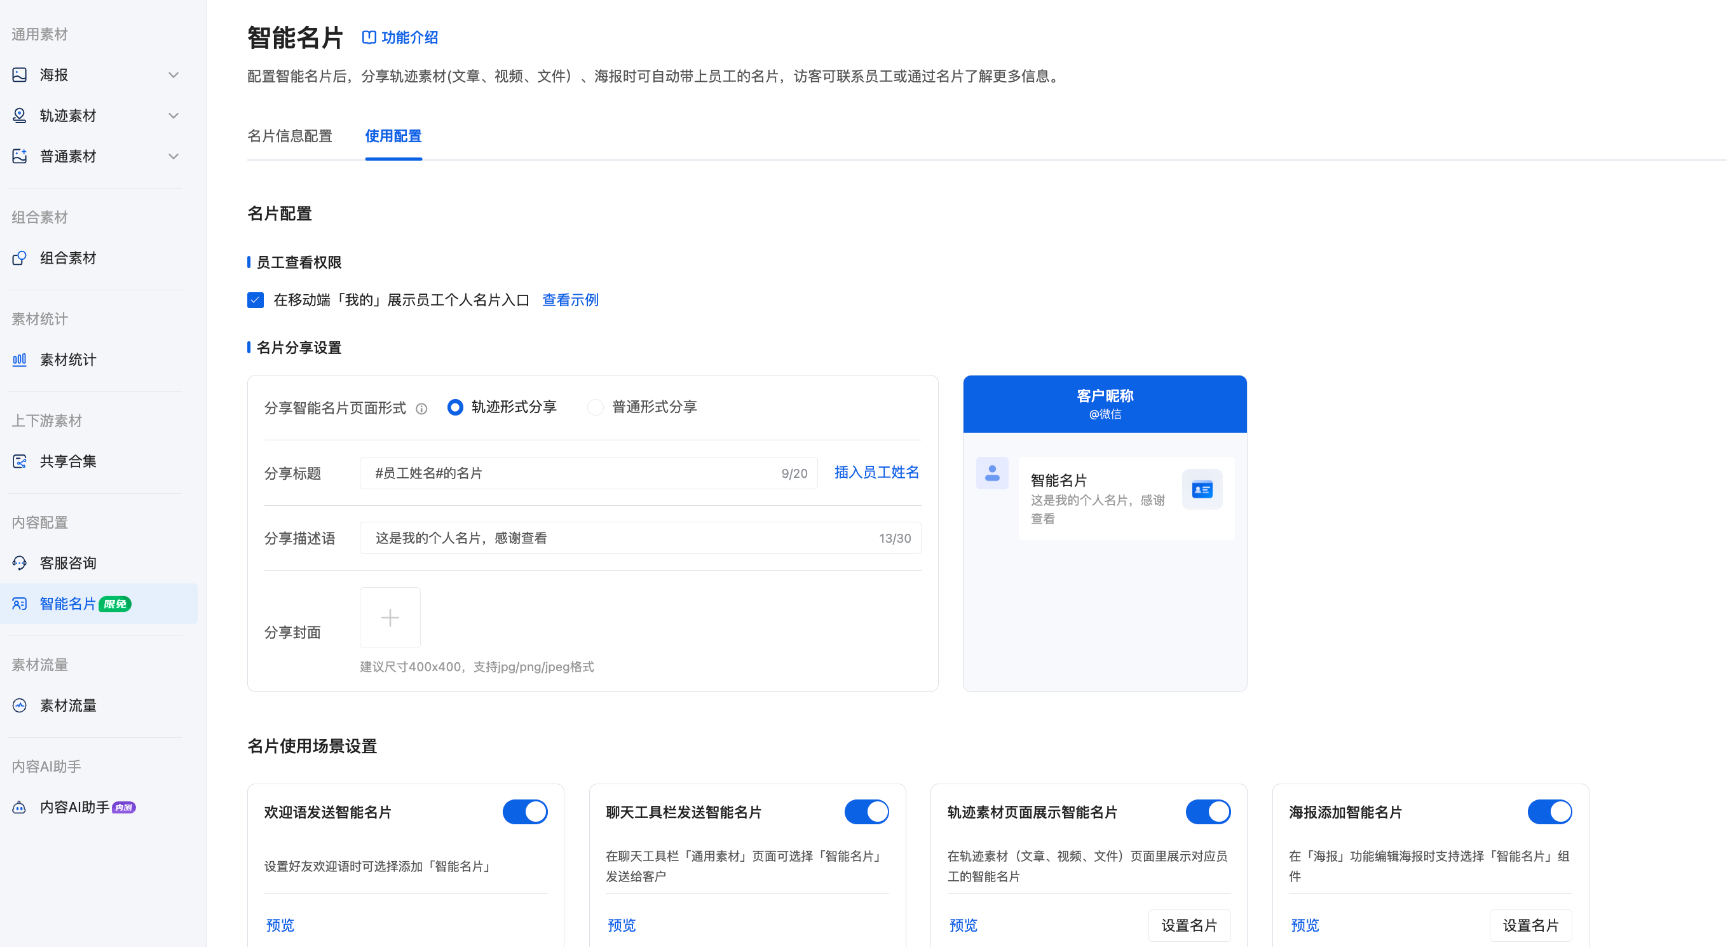
Task: Click the 组合素材 icon in sidebar
Action: point(19,258)
